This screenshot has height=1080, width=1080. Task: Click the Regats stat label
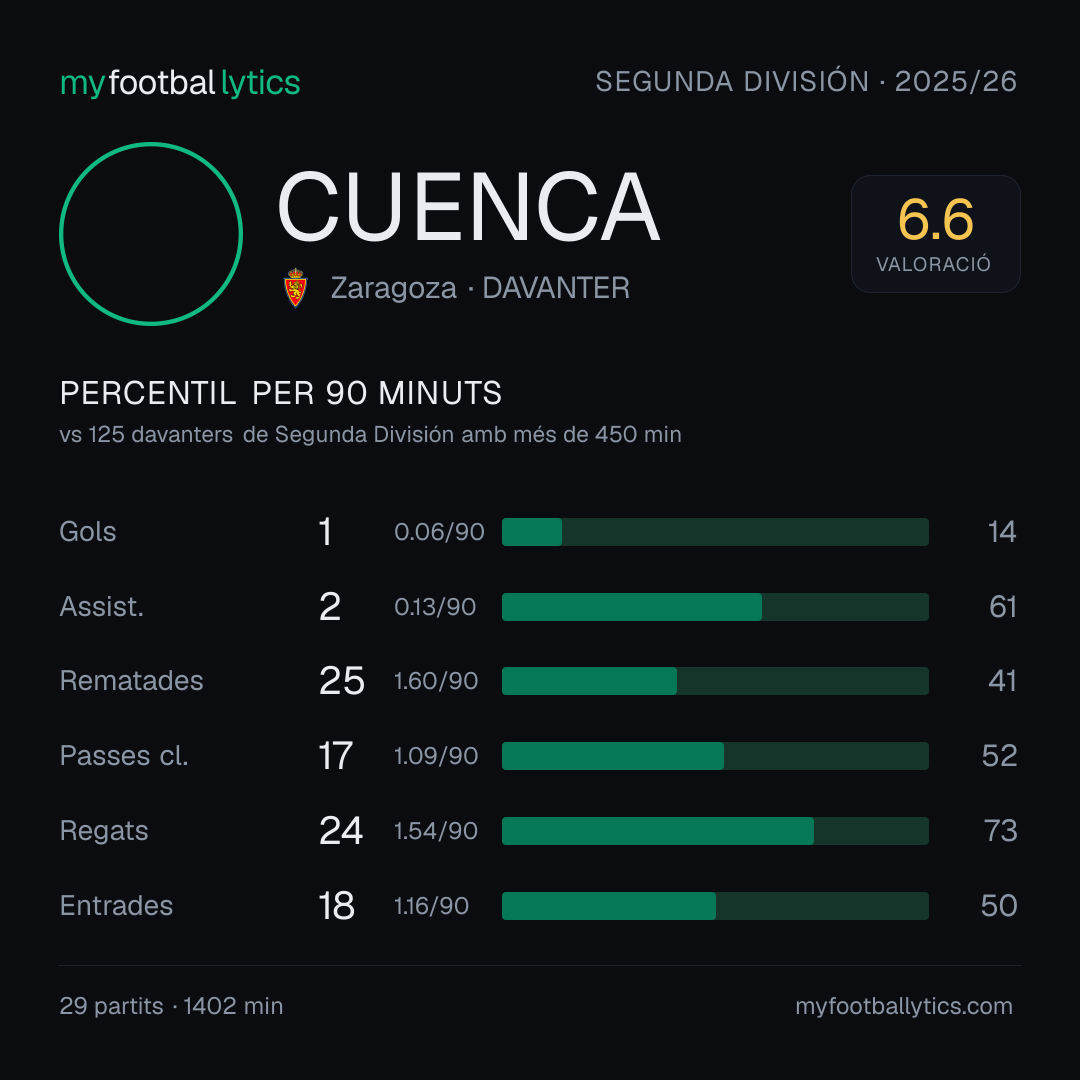click(104, 831)
